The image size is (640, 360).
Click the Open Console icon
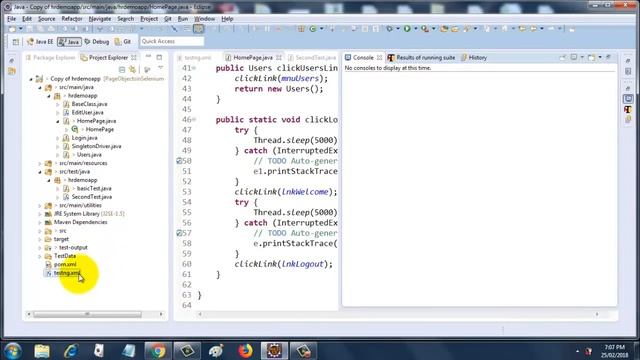[591, 58]
